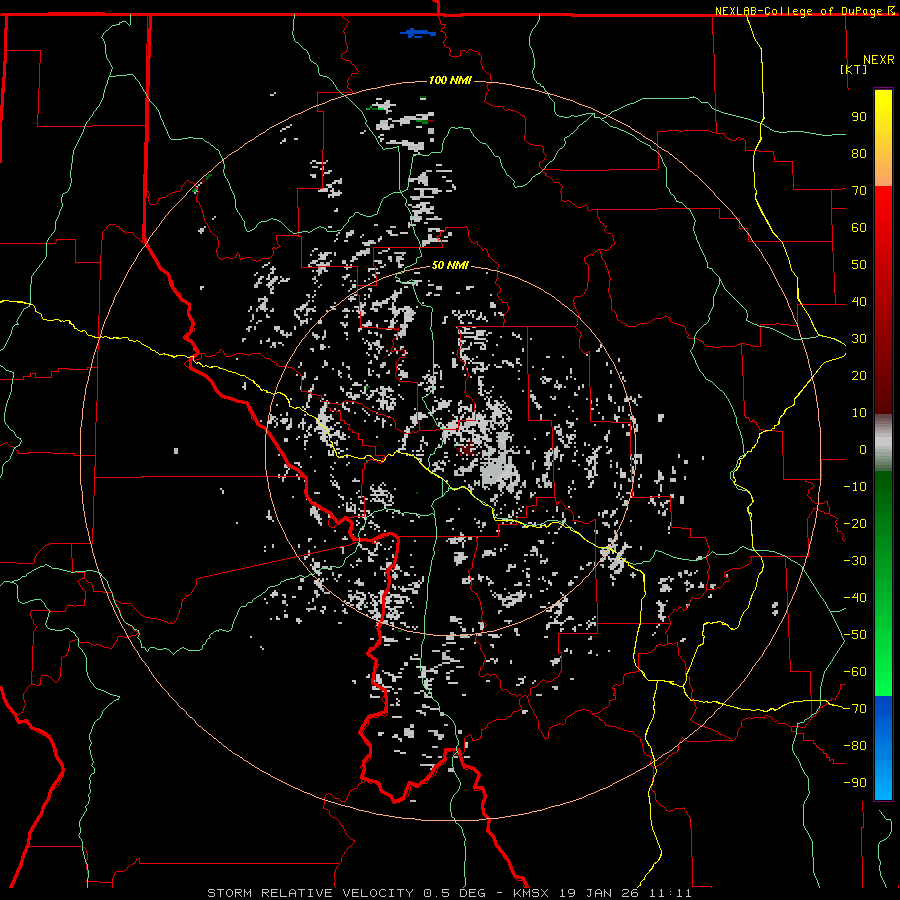
Task: Click the blue lake shape at the map top
Action: pyautogui.click(x=418, y=34)
